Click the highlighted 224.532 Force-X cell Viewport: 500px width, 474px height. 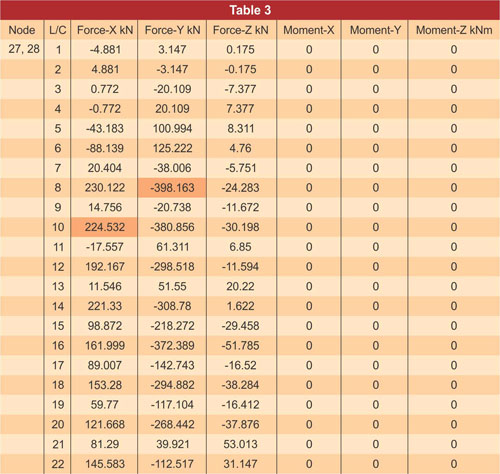point(105,227)
